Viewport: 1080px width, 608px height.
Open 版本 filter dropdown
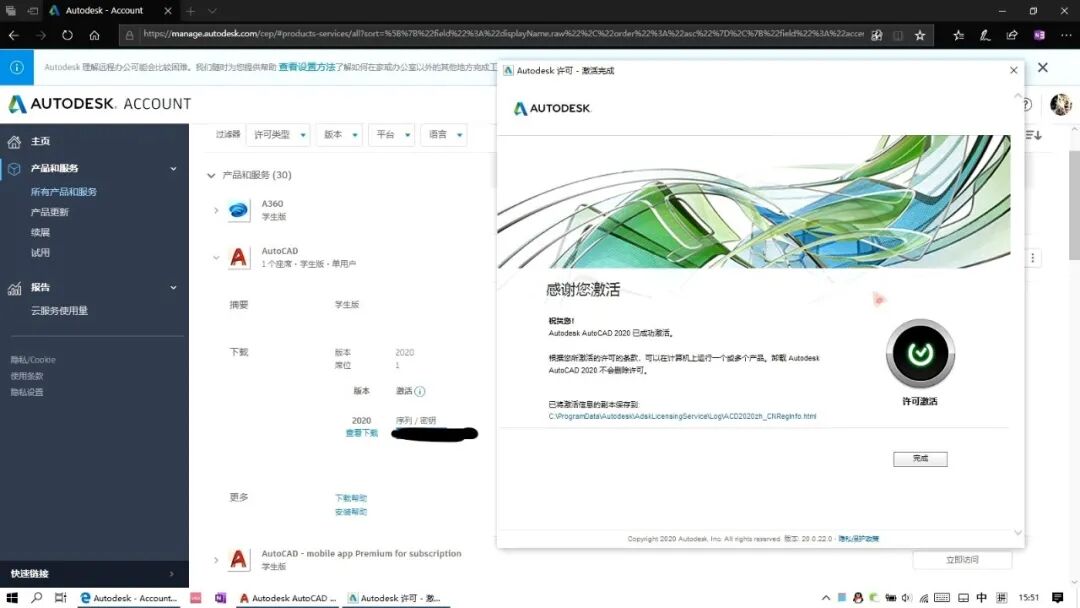click(340, 134)
